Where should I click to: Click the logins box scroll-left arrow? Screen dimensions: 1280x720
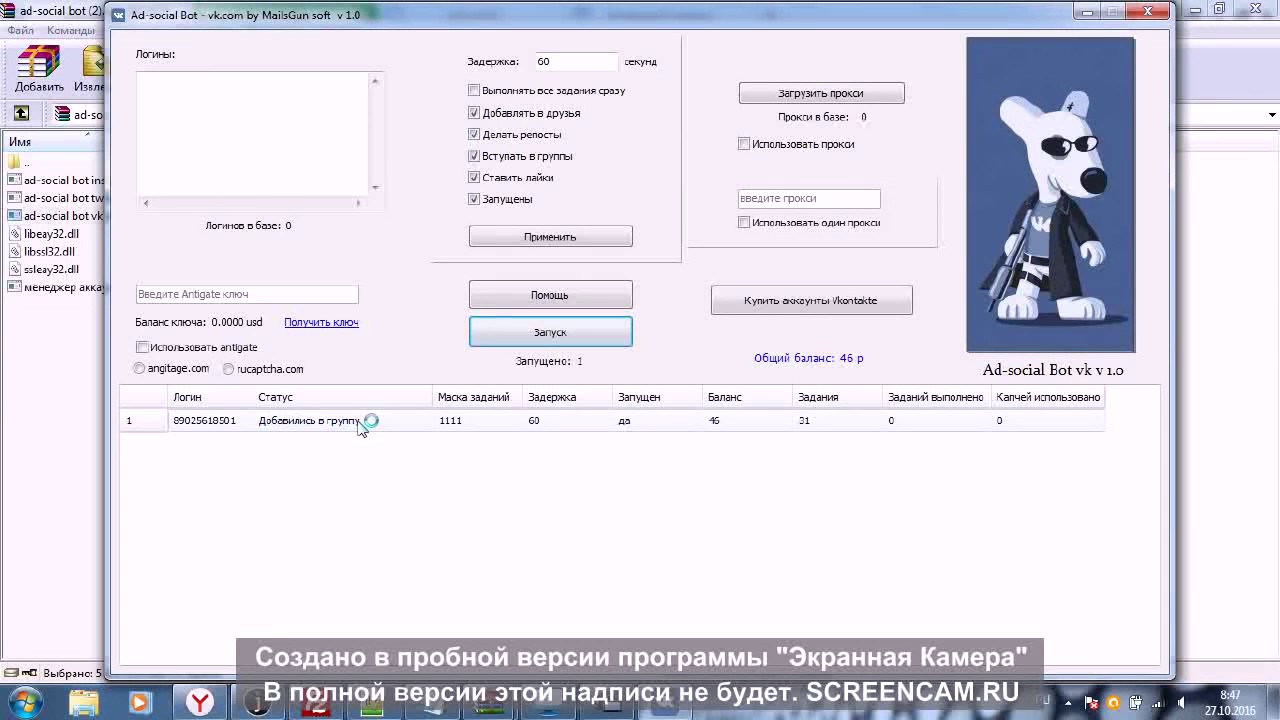coord(146,203)
